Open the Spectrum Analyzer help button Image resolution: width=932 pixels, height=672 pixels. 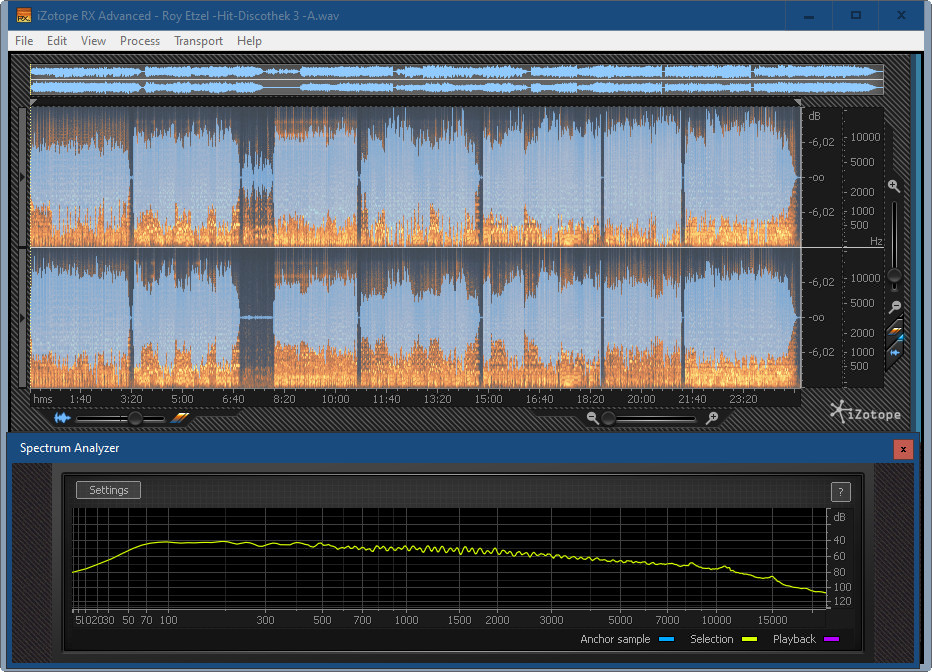click(841, 491)
